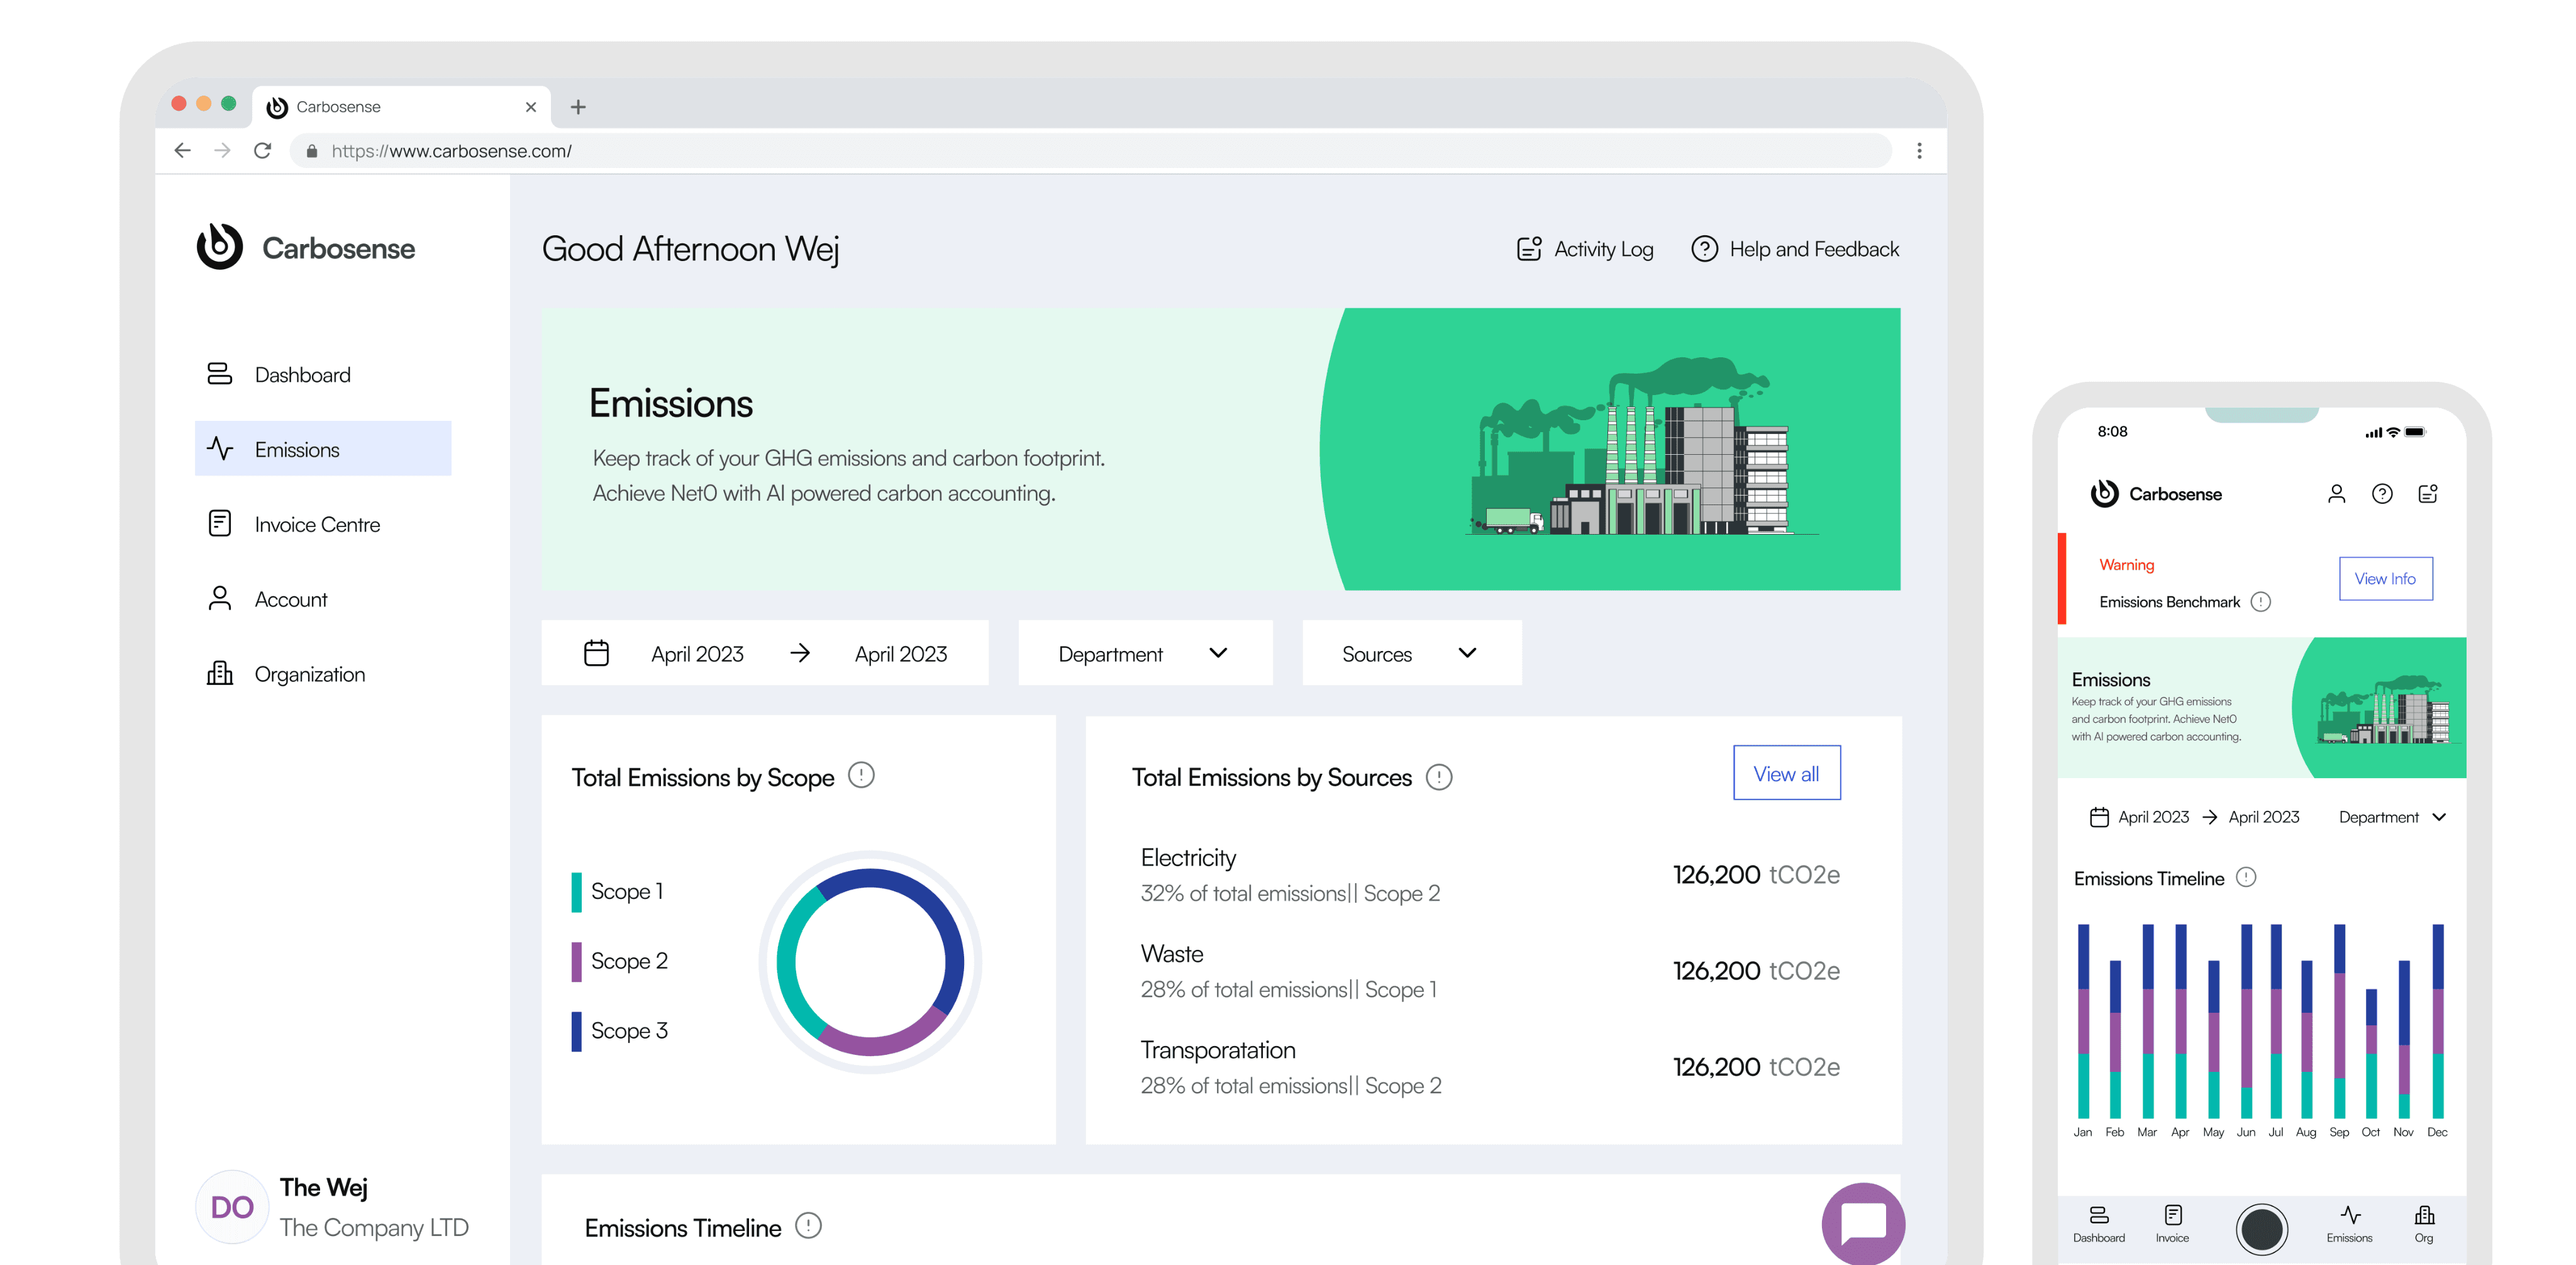Click info icon beside Total Emissions by Scope
Screen dimensions: 2576x1265
861,775
